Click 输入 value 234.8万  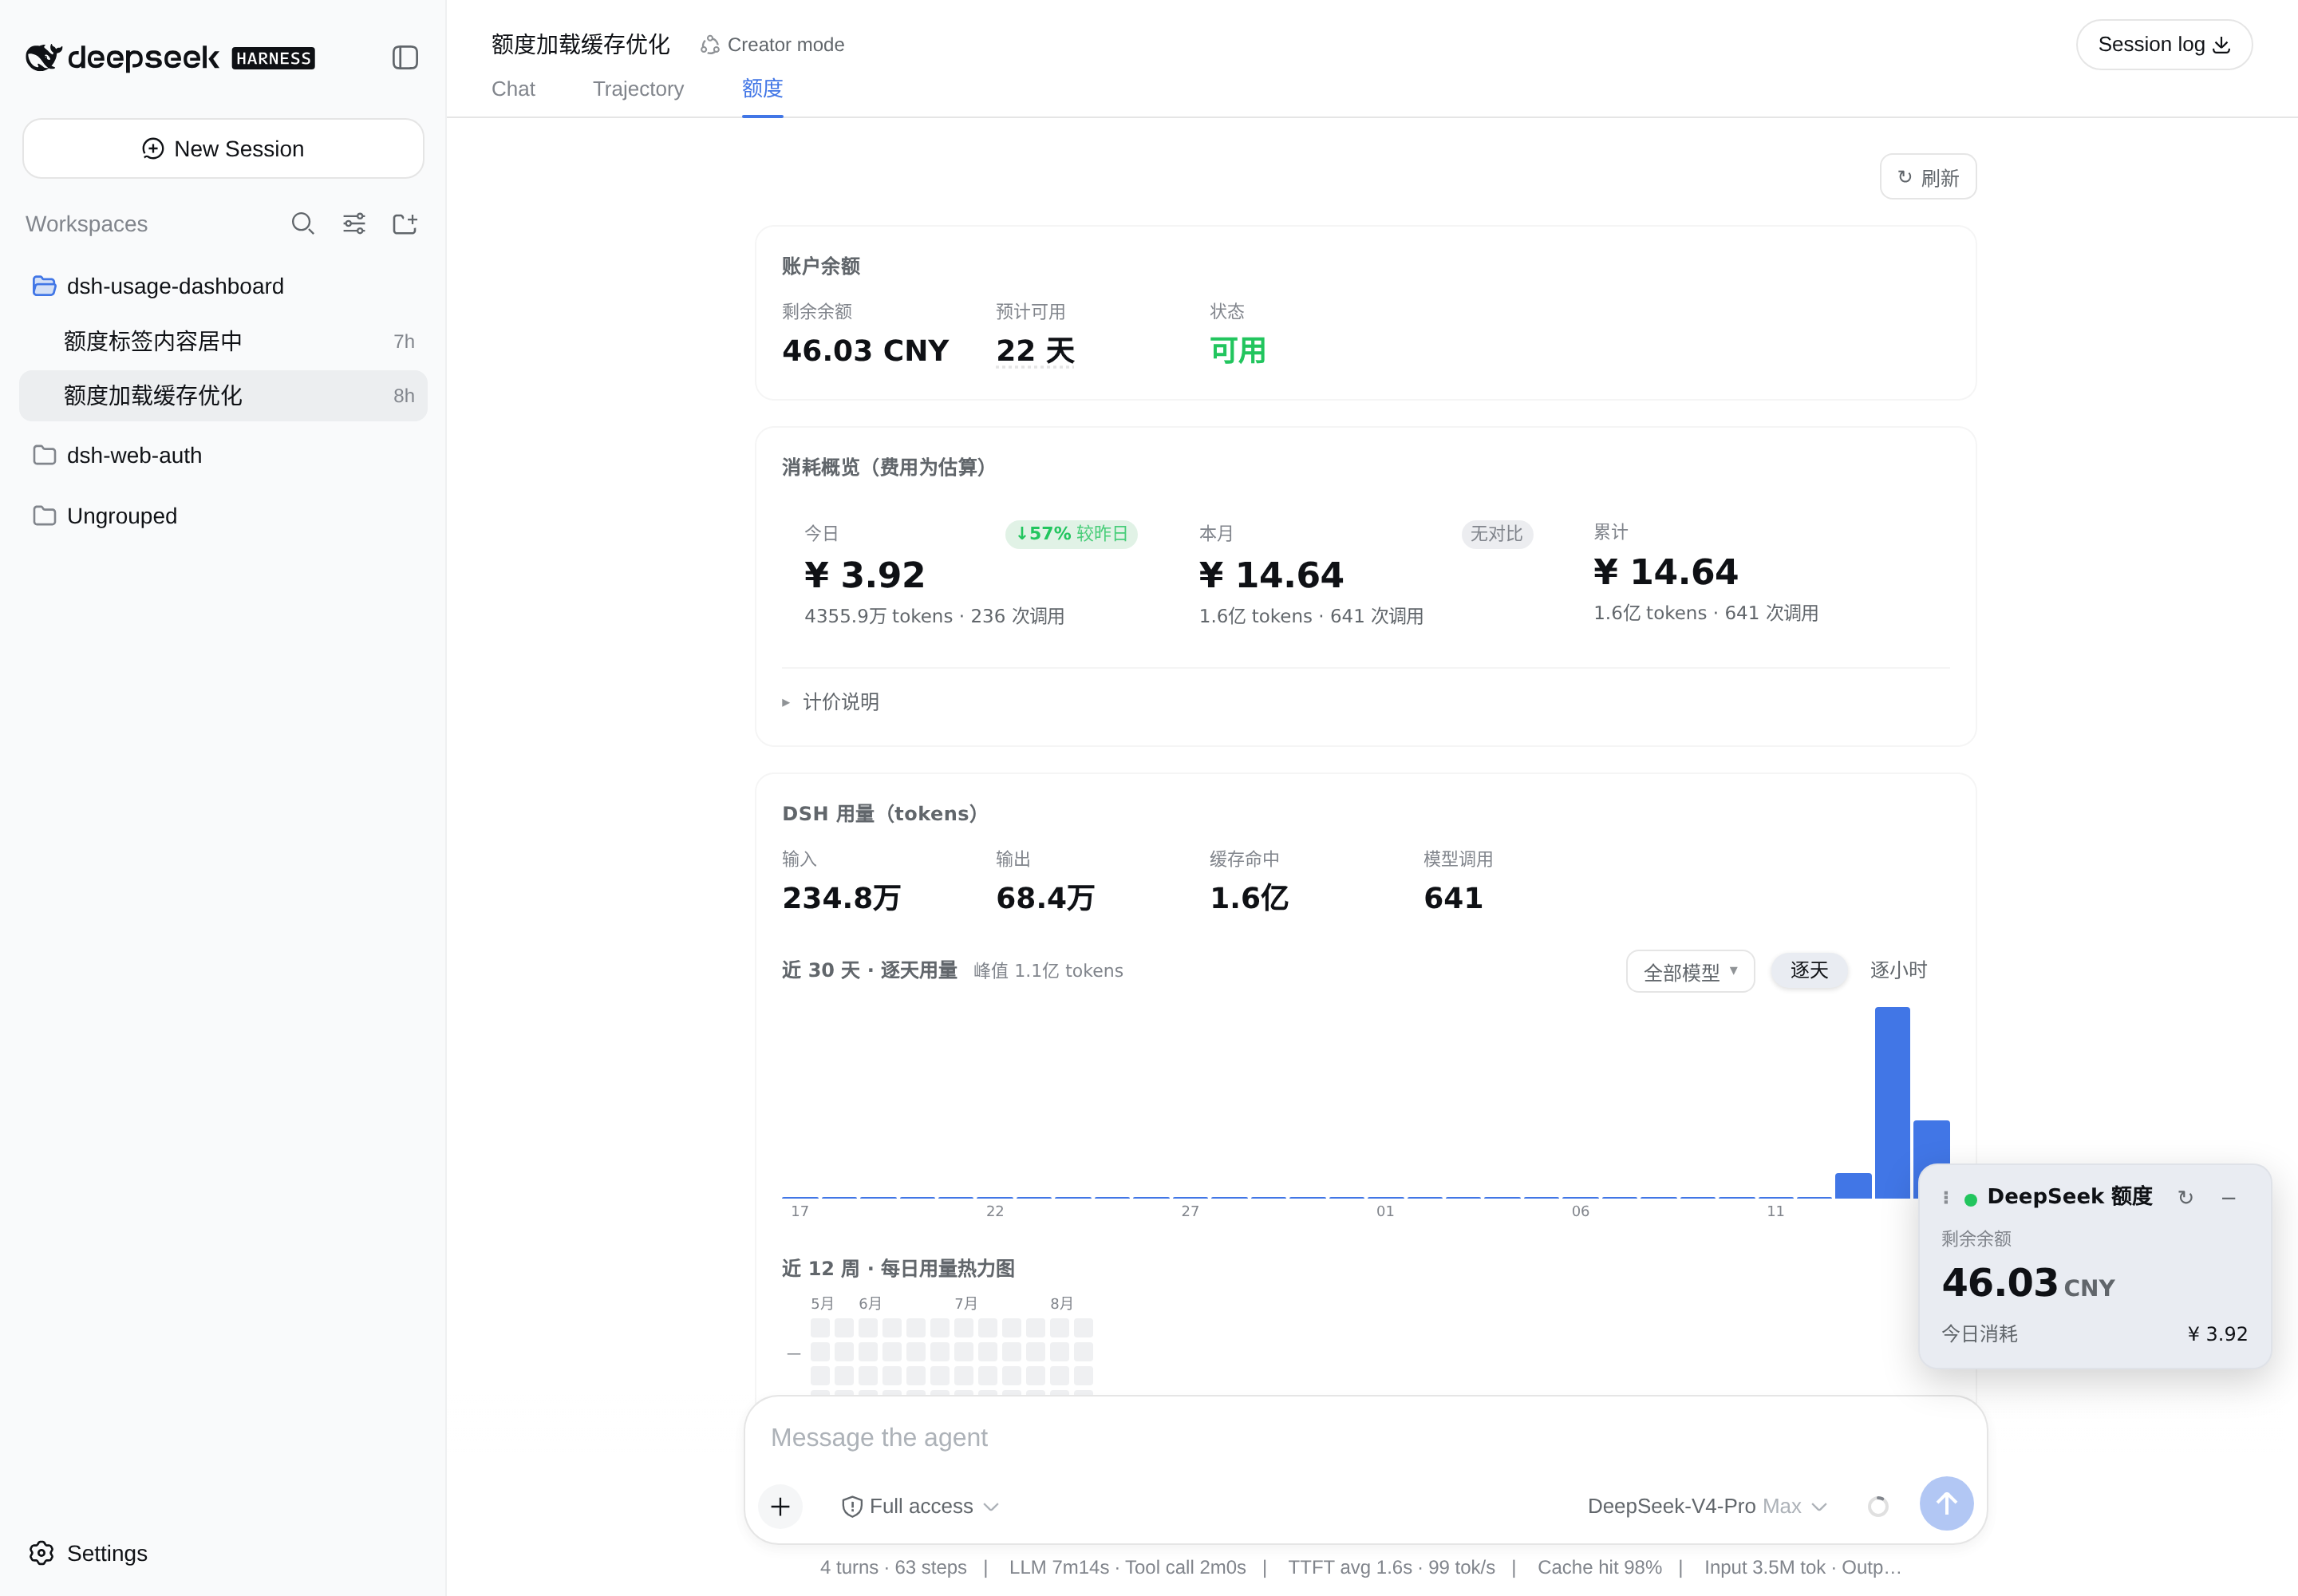click(x=841, y=898)
